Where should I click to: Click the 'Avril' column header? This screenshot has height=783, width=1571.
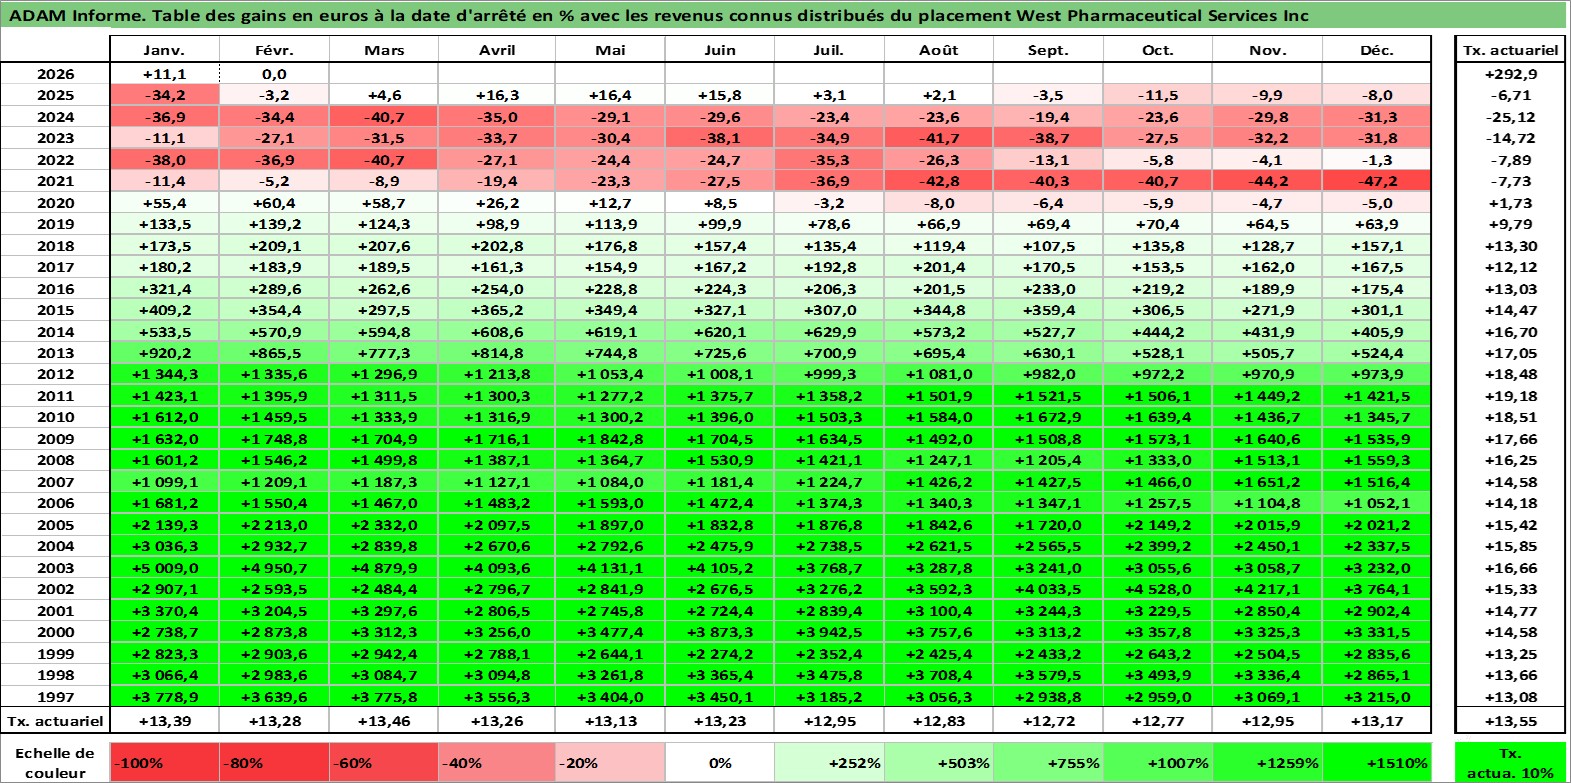point(497,50)
